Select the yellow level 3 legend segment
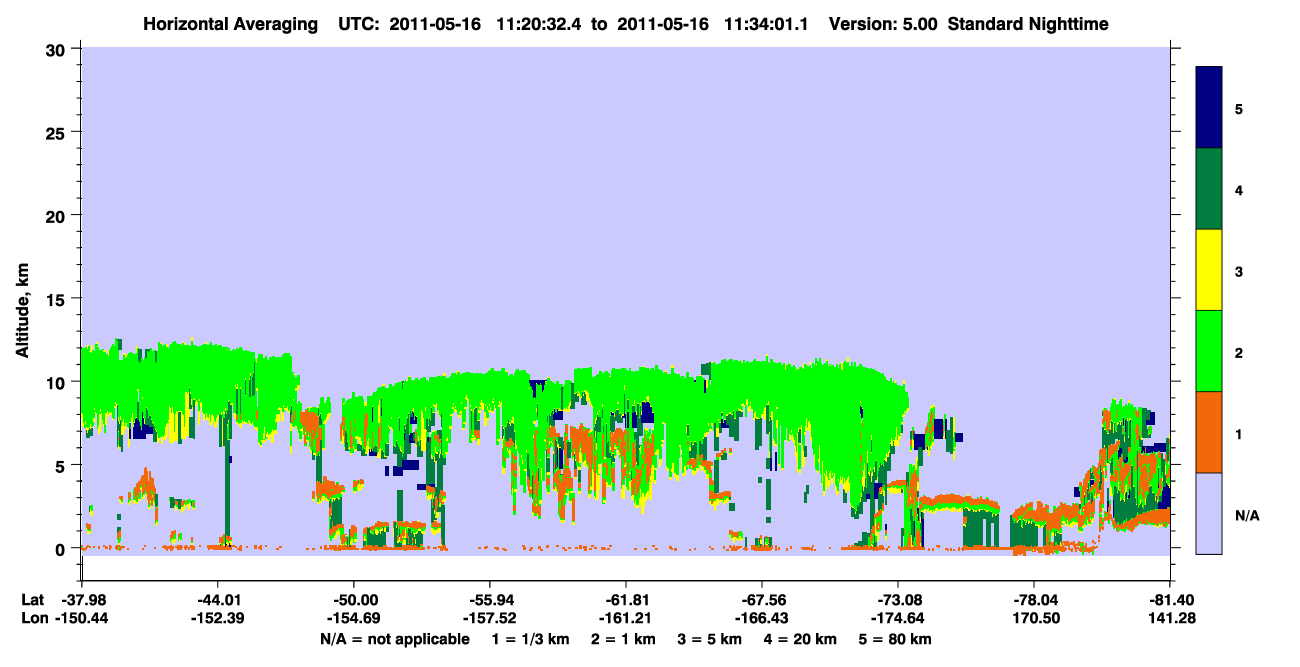This screenshot has height=667, width=1300. [x=1209, y=270]
